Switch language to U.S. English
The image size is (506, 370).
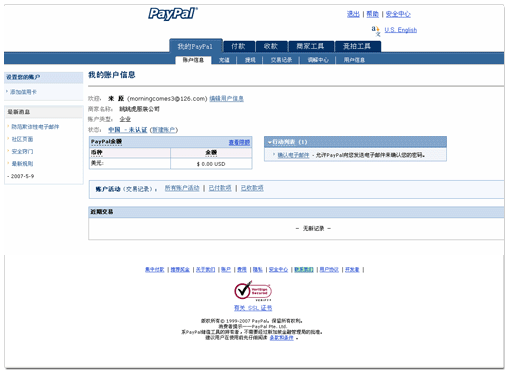pos(401,30)
